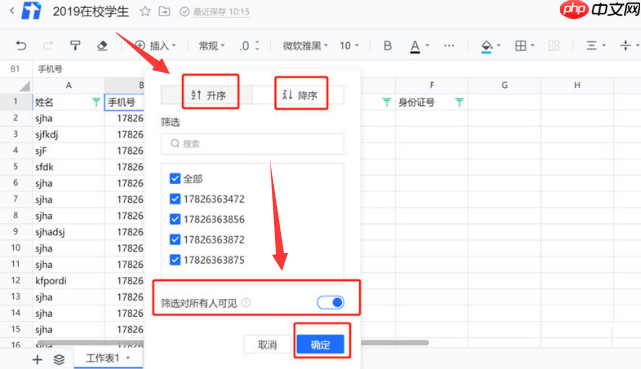
Task: Select all cells via corner triangle
Action: click(25, 85)
